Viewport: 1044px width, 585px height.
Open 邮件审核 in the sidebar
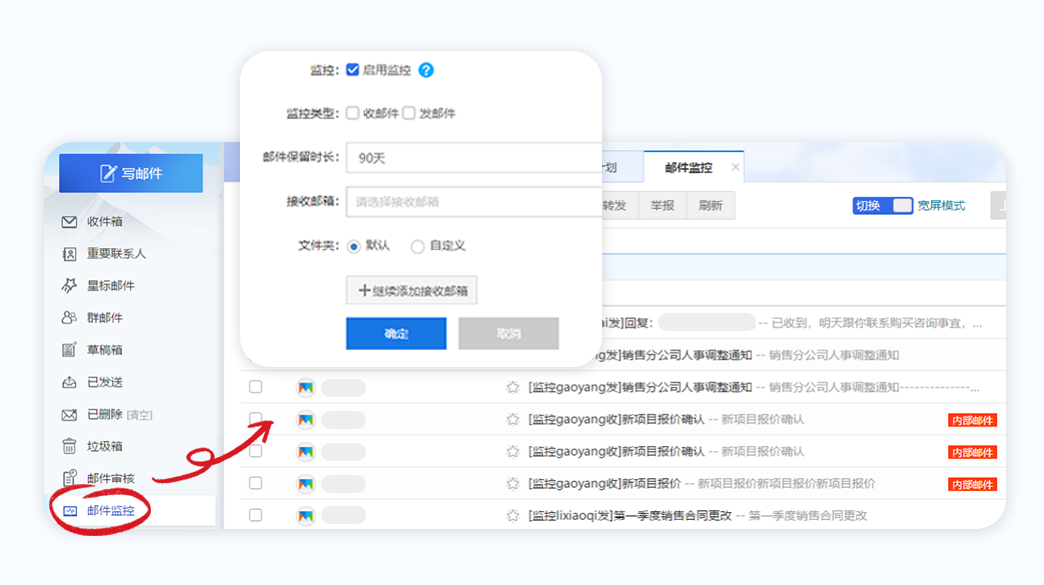[110, 478]
